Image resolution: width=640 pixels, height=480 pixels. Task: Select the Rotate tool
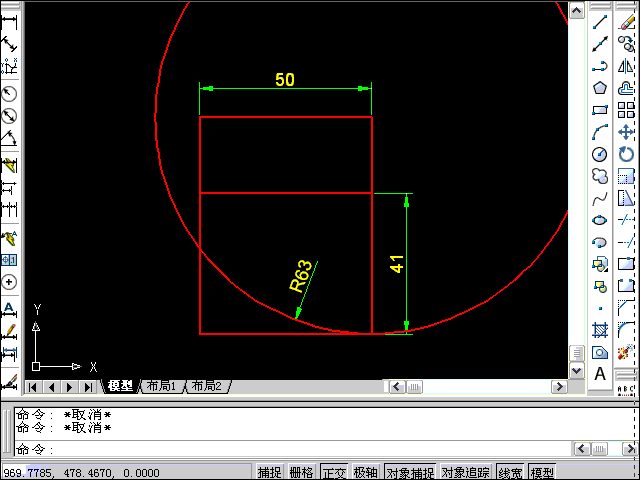click(x=626, y=154)
